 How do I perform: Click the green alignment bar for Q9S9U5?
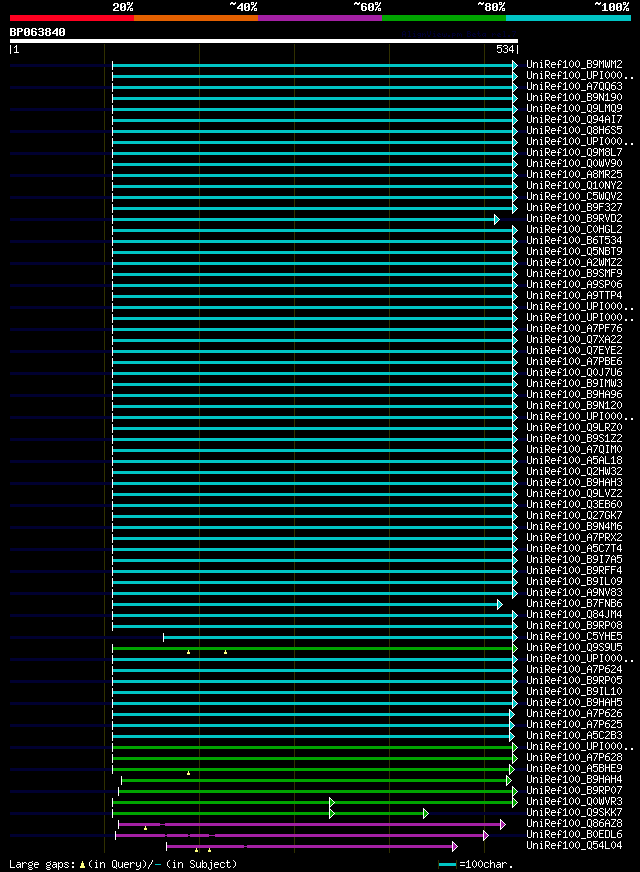(x=315, y=648)
